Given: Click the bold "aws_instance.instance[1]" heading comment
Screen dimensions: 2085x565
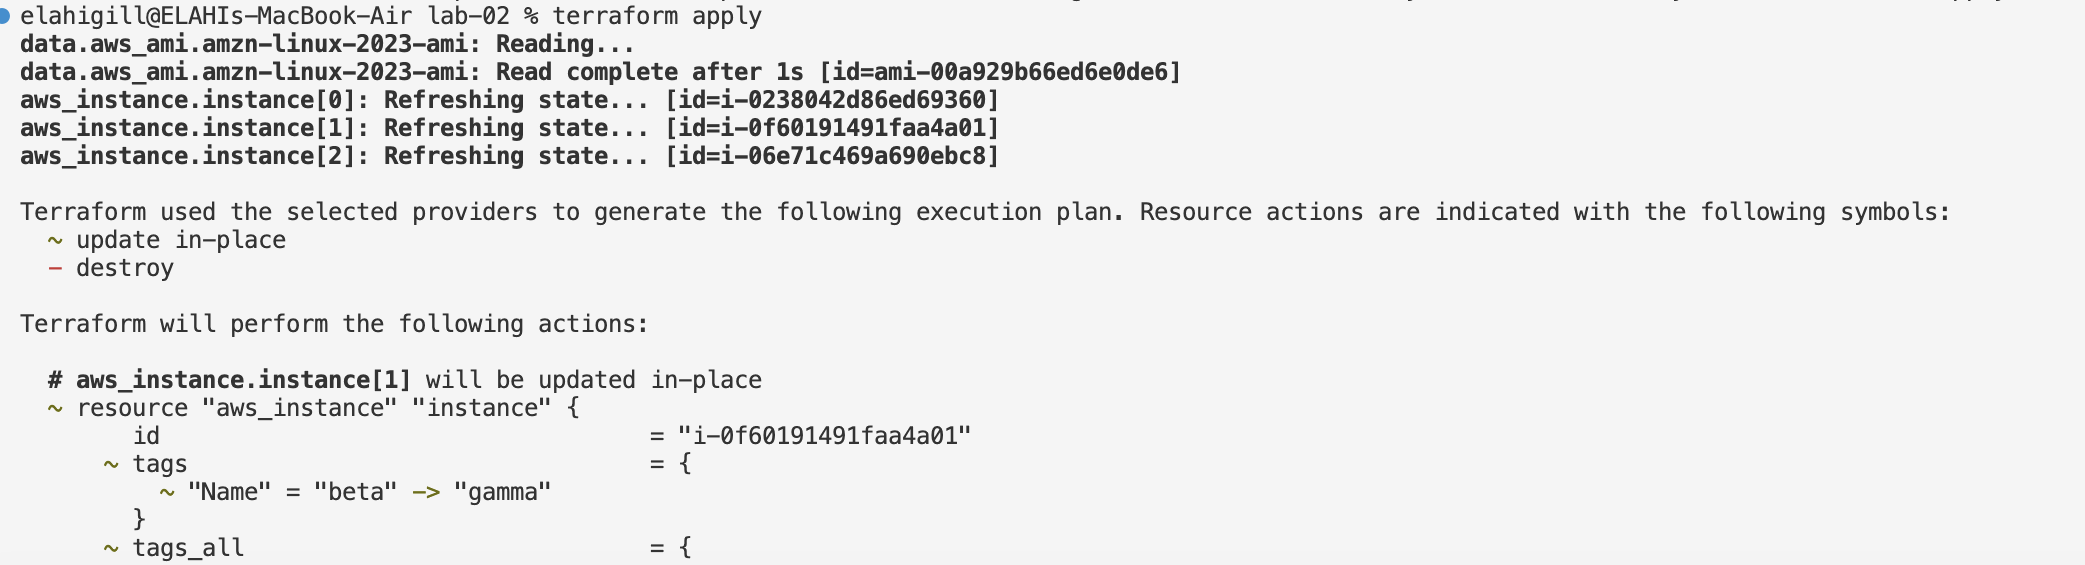Looking at the screenshot, I should click(x=243, y=380).
